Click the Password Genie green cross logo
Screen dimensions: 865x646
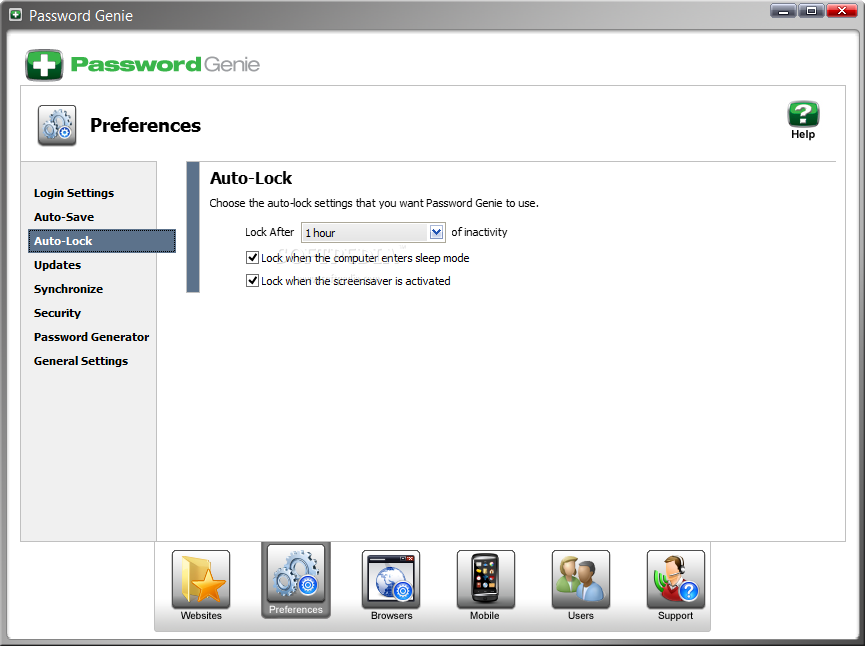(44, 65)
